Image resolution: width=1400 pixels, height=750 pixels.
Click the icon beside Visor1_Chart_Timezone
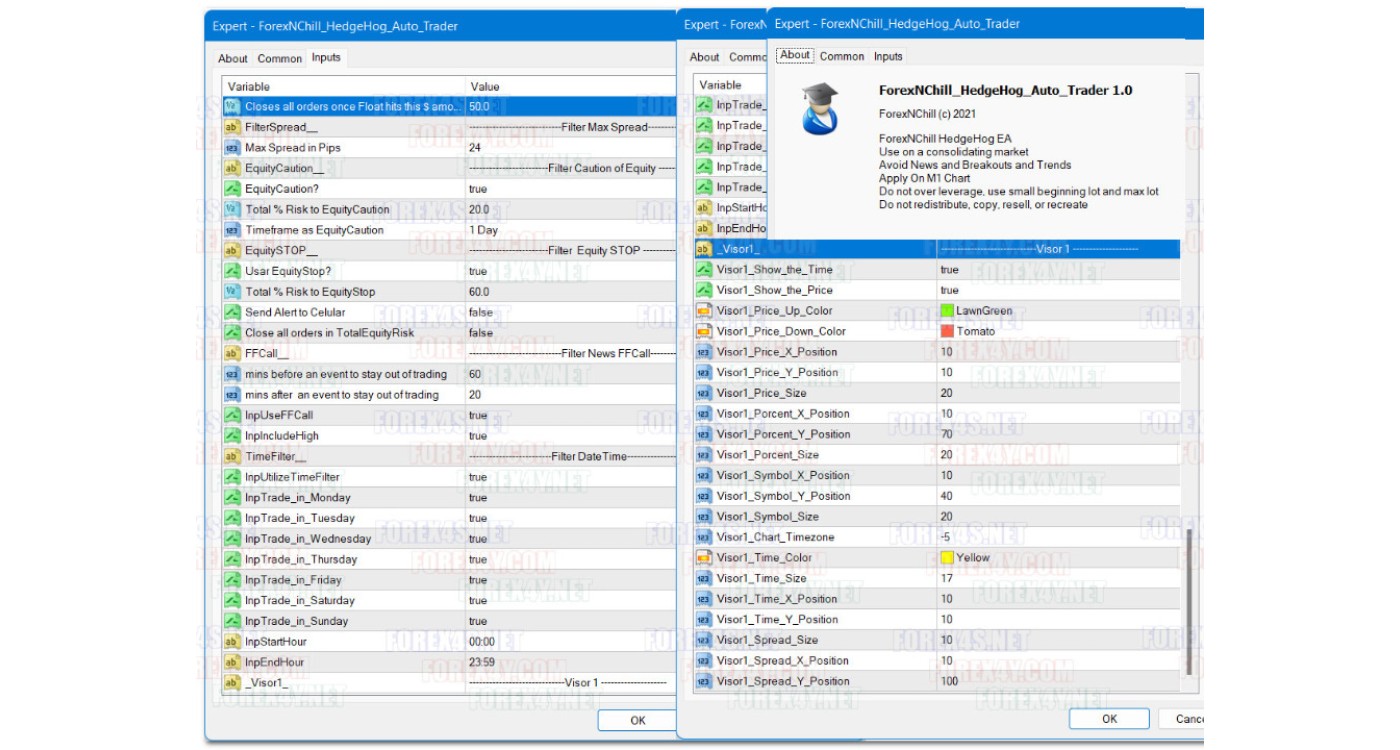(x=703, y=537)
